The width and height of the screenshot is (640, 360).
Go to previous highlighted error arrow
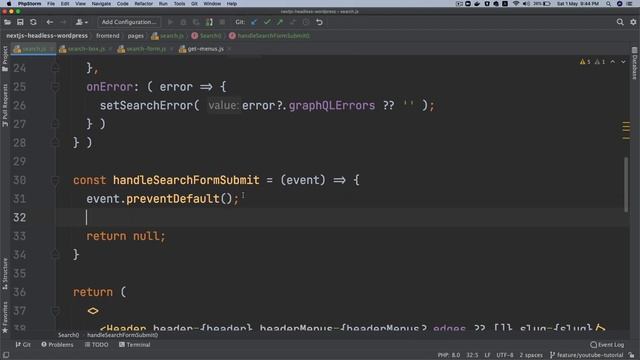coord(613,62)
